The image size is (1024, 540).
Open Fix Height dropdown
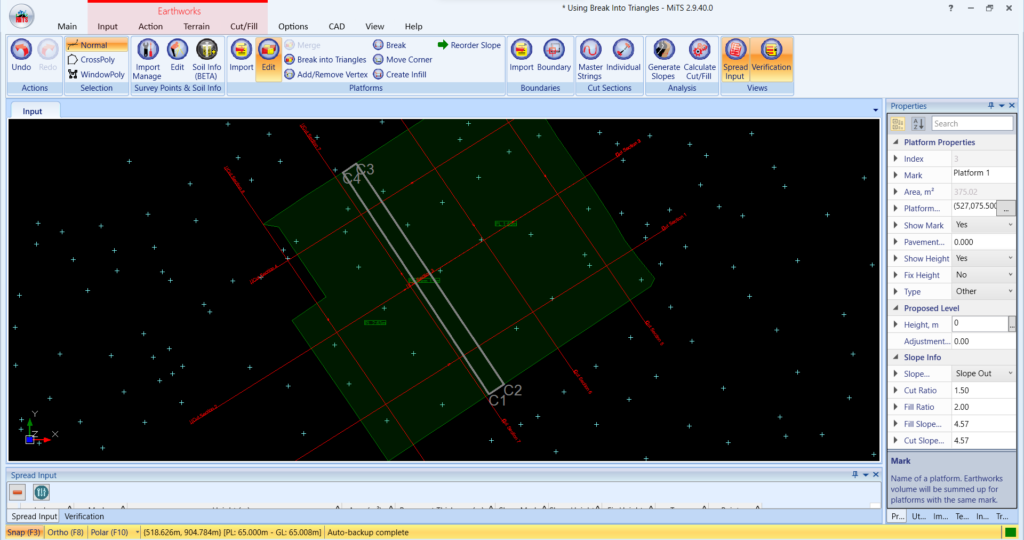point(1010,275)
